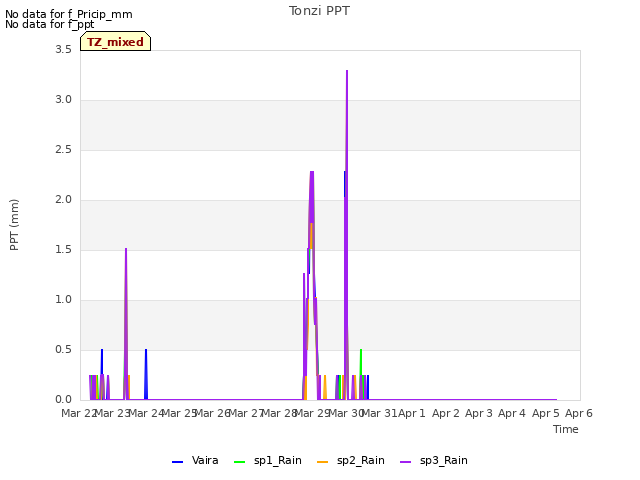The height and width of the screenshot is (480, 640).
Task: Click the green sp1_Rain legend color marker
Action: pyautogui.click(x=240, y=462)
